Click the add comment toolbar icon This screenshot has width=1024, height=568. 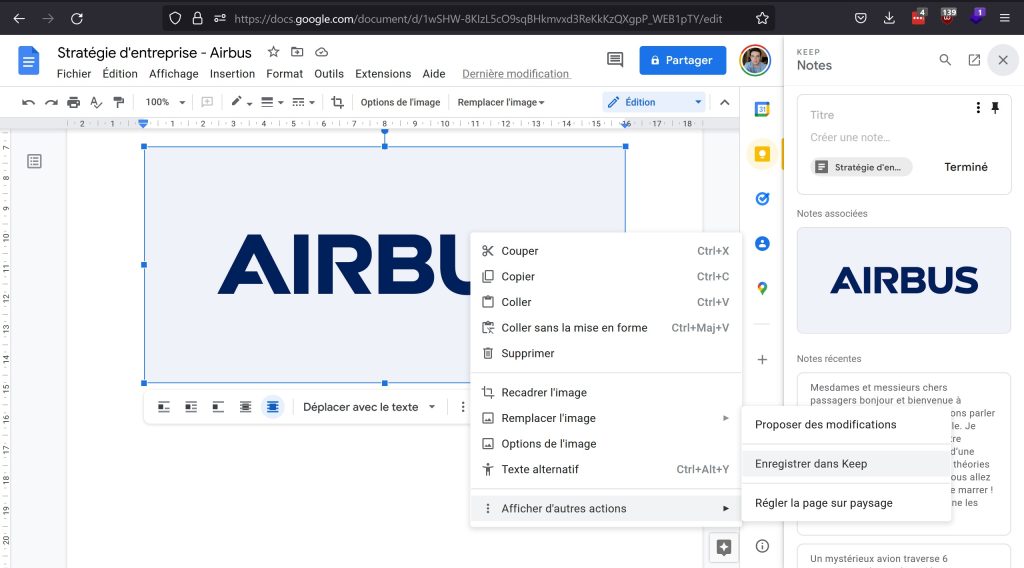(x=207, y=103)
